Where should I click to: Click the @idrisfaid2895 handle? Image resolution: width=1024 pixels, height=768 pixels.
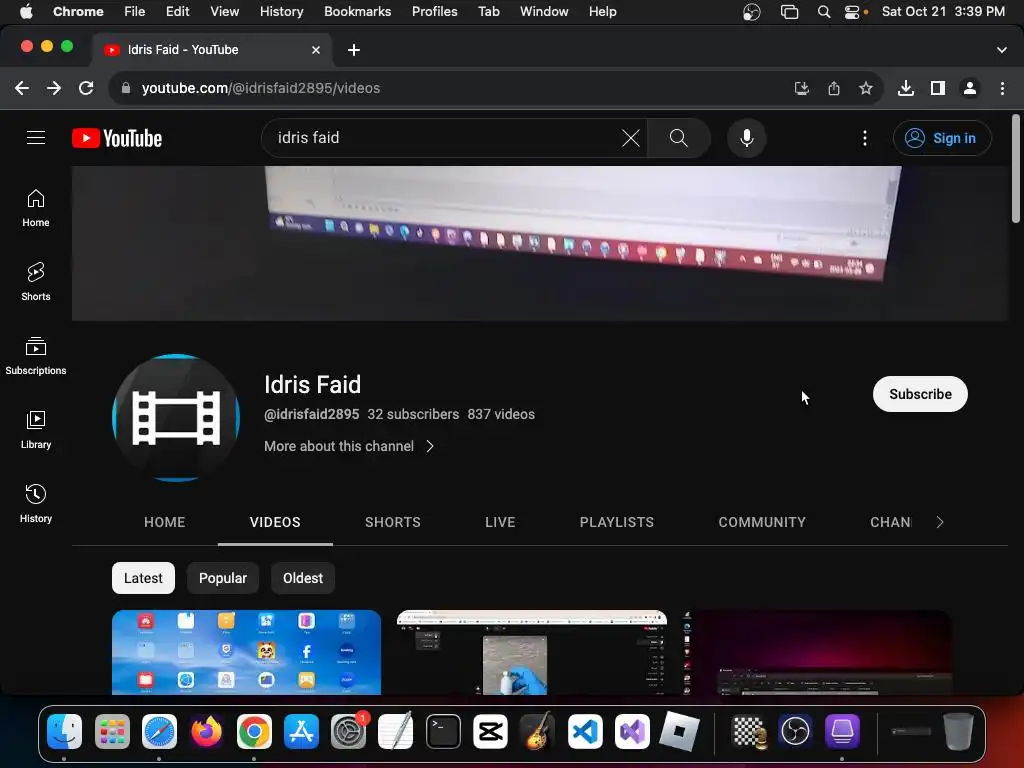pos(312,414)
